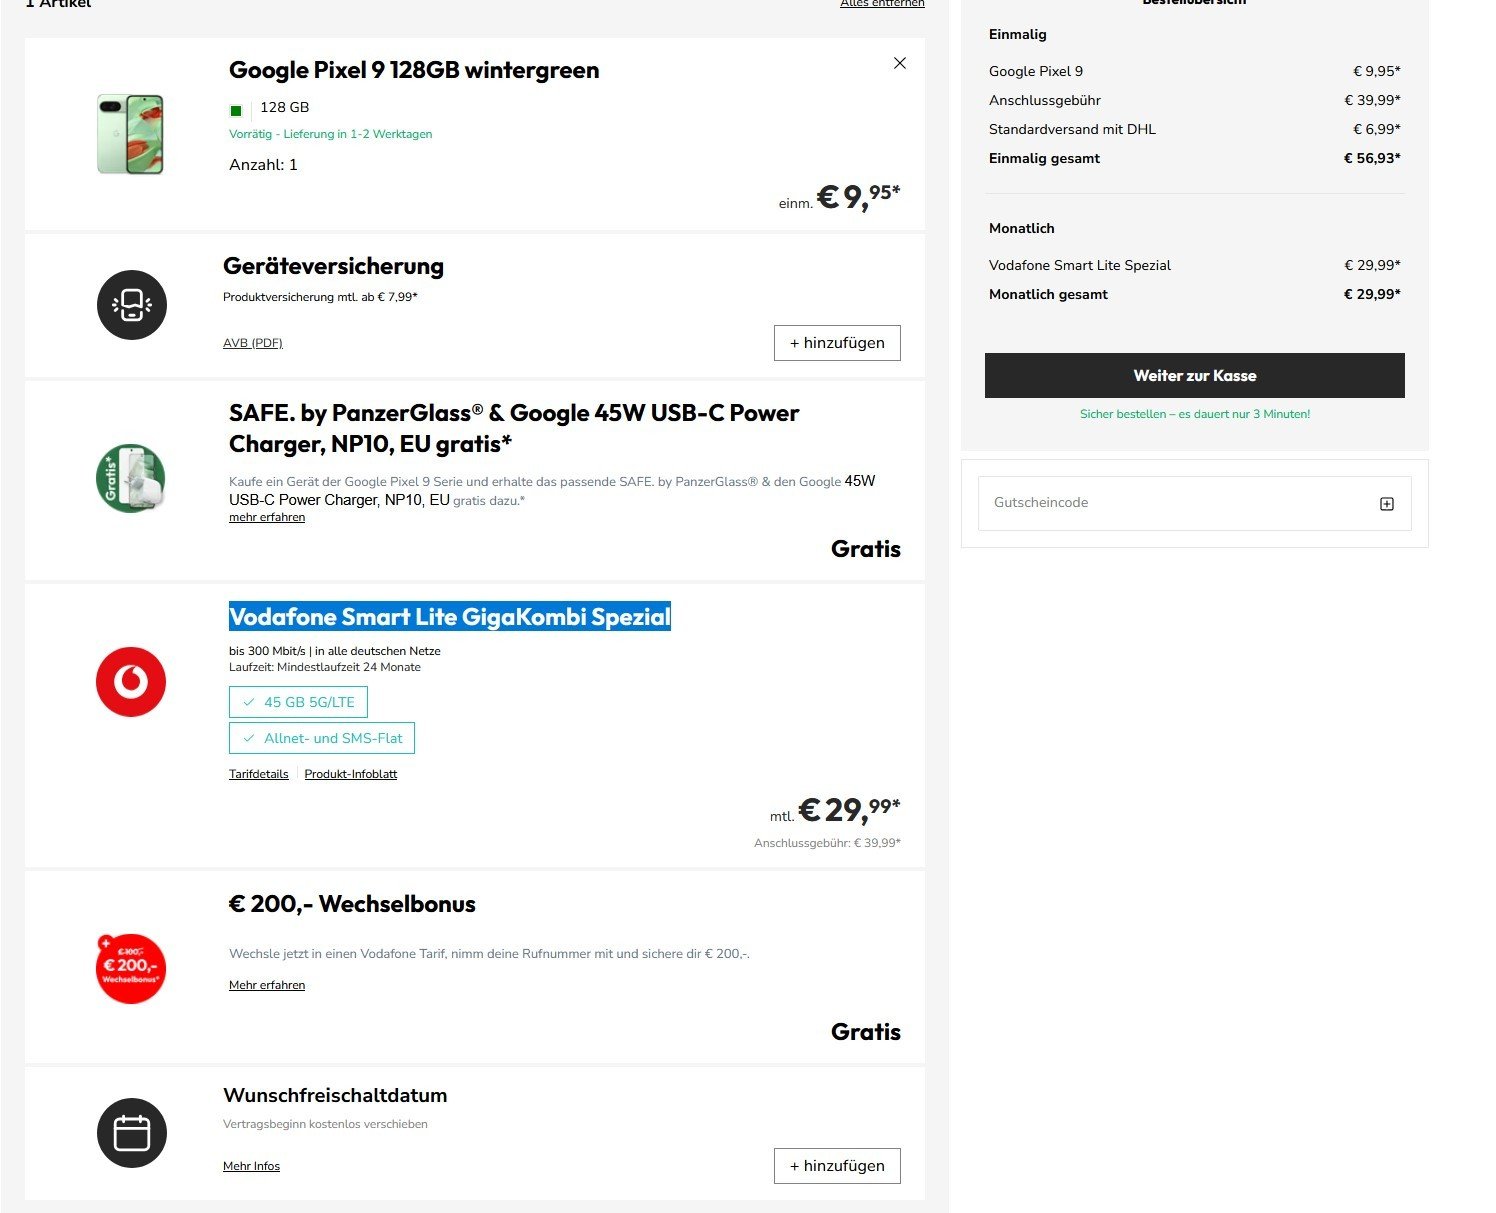Select the wintergreen color swatch
Viewport: 1496px width, 1213px height.
coord(236,111)
